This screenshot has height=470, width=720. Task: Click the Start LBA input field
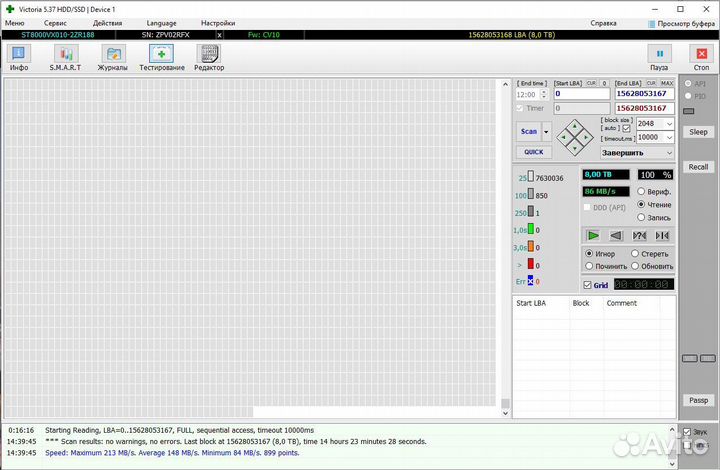point(581,94)
